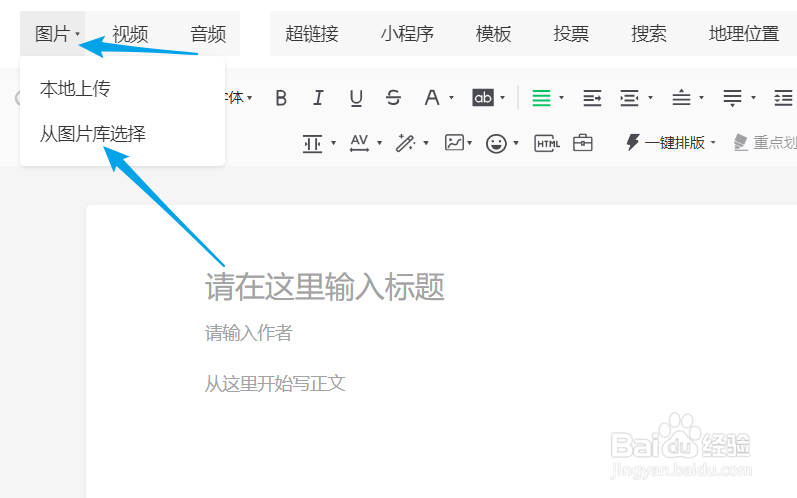Open the 模板 template option

[x=493, y=34]
